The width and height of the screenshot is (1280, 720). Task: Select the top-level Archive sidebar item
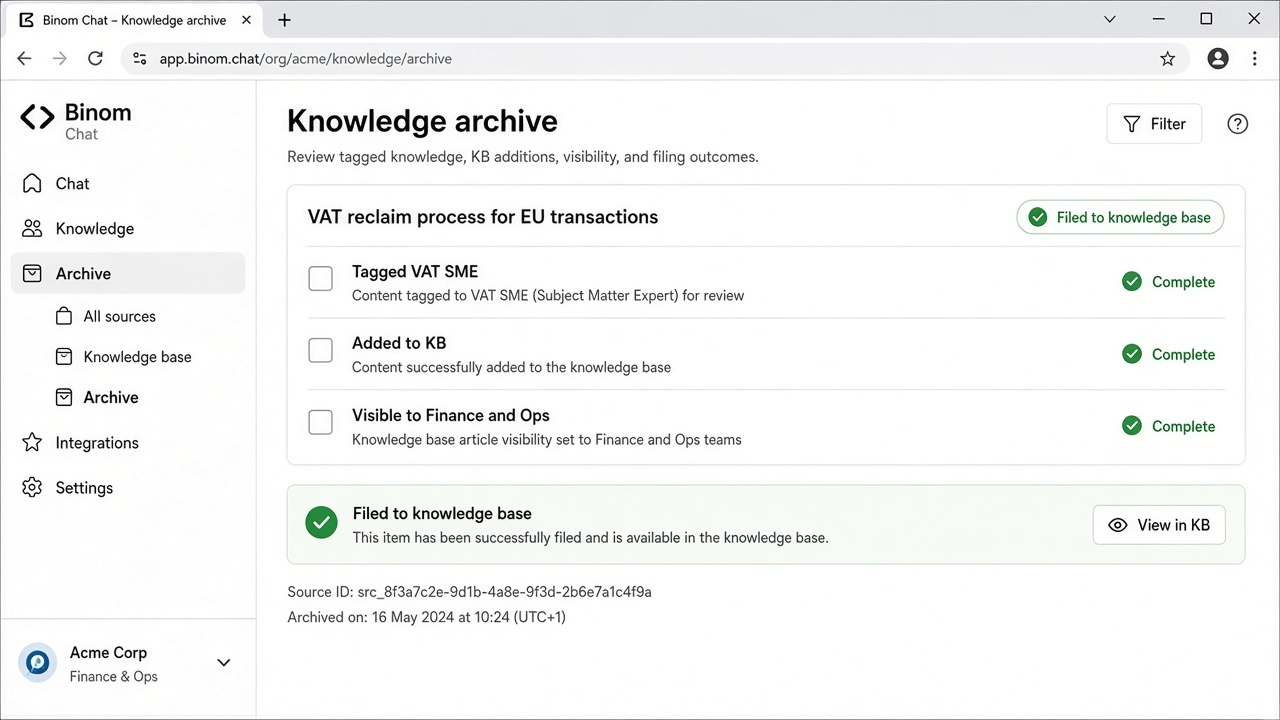(128, 274)
